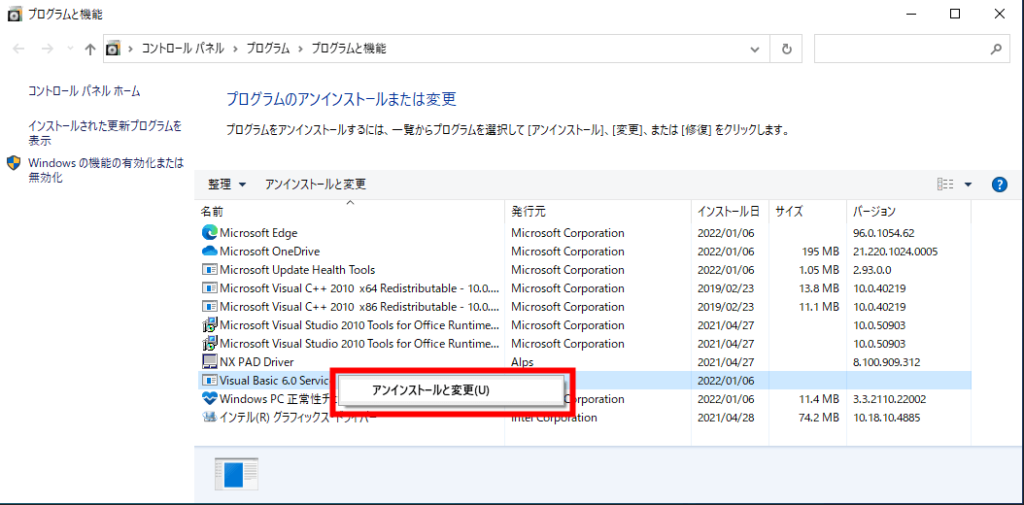Click プログラム in the breadcrumb
Viewport: 1024px width, 505px height.
click(x=268, y=49)
